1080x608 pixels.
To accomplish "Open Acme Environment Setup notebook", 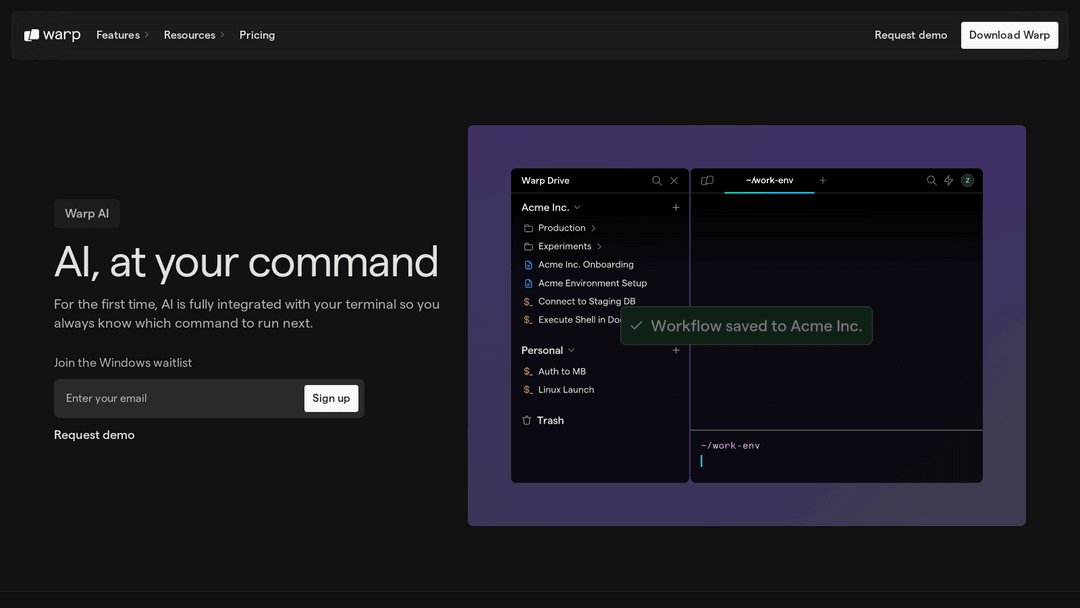I will (592, 283).
